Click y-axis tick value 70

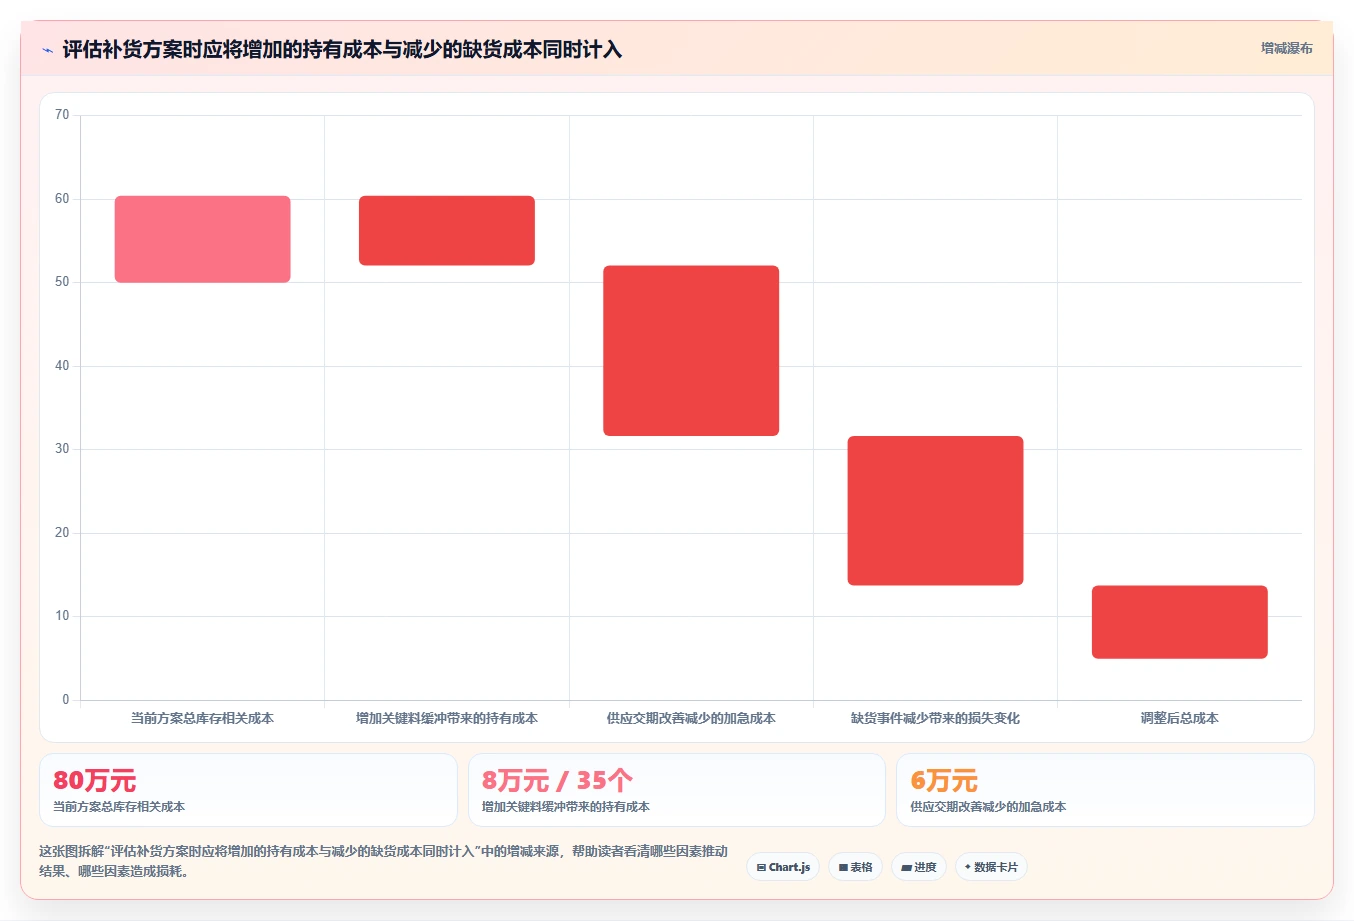[62, 115]
